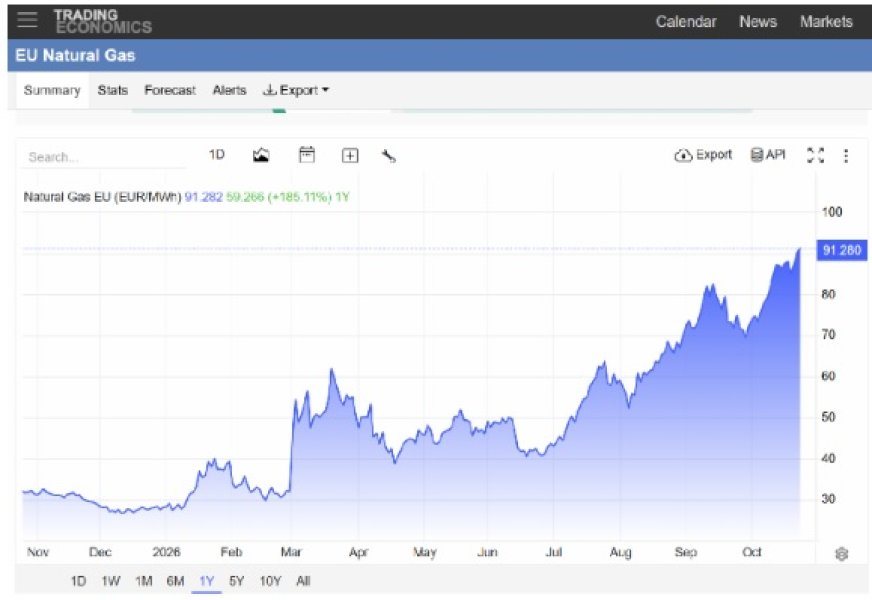Open the 1D interval selector in chart toolbar
The height and width of the screenshot is (600, 872).
(x=216, y=155)
